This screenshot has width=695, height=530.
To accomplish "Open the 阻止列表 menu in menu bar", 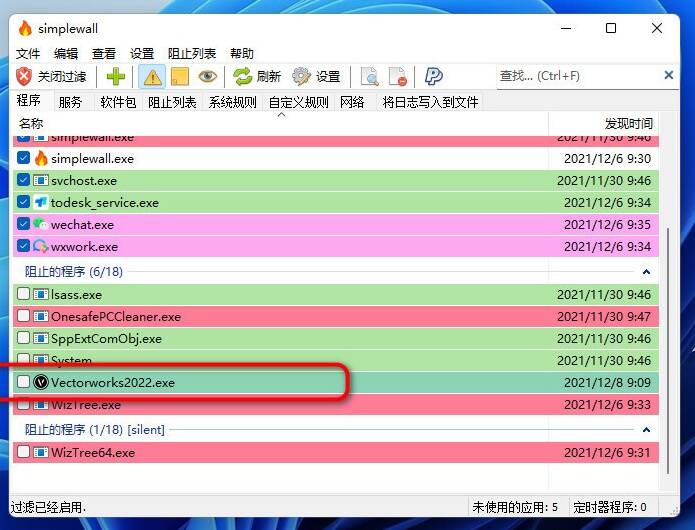I will coord(191,53).
